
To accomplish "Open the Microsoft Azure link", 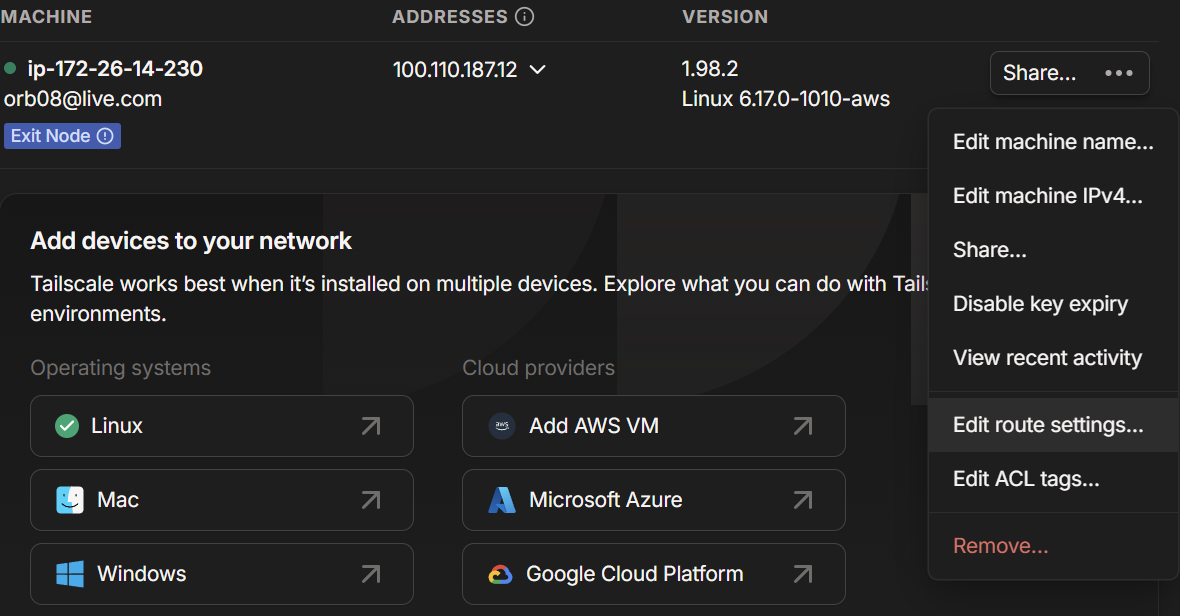I will 654,500.
